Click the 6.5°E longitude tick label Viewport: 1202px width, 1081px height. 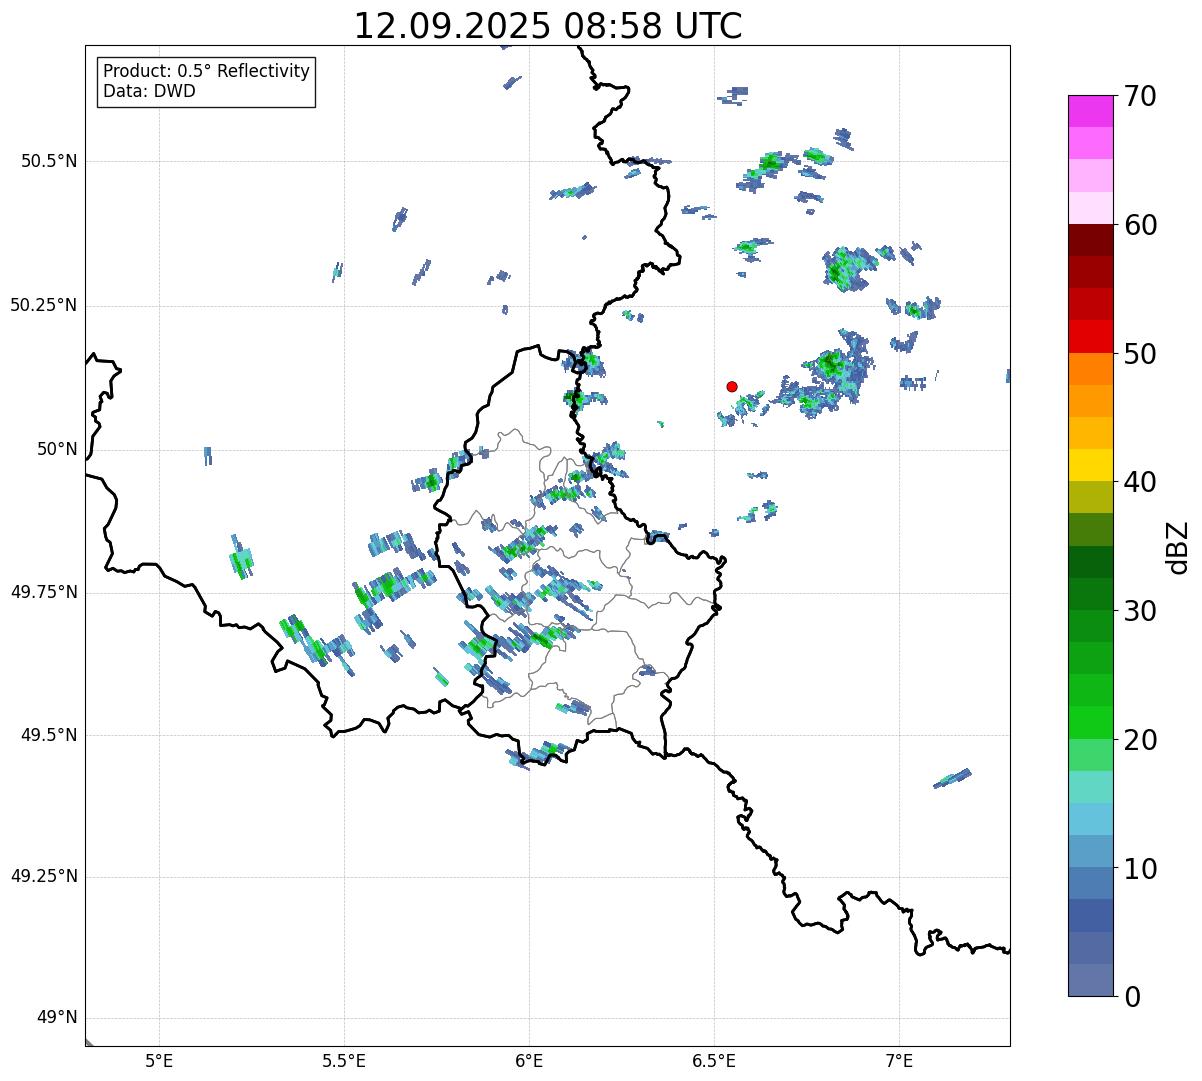(x=714, y=1059)
